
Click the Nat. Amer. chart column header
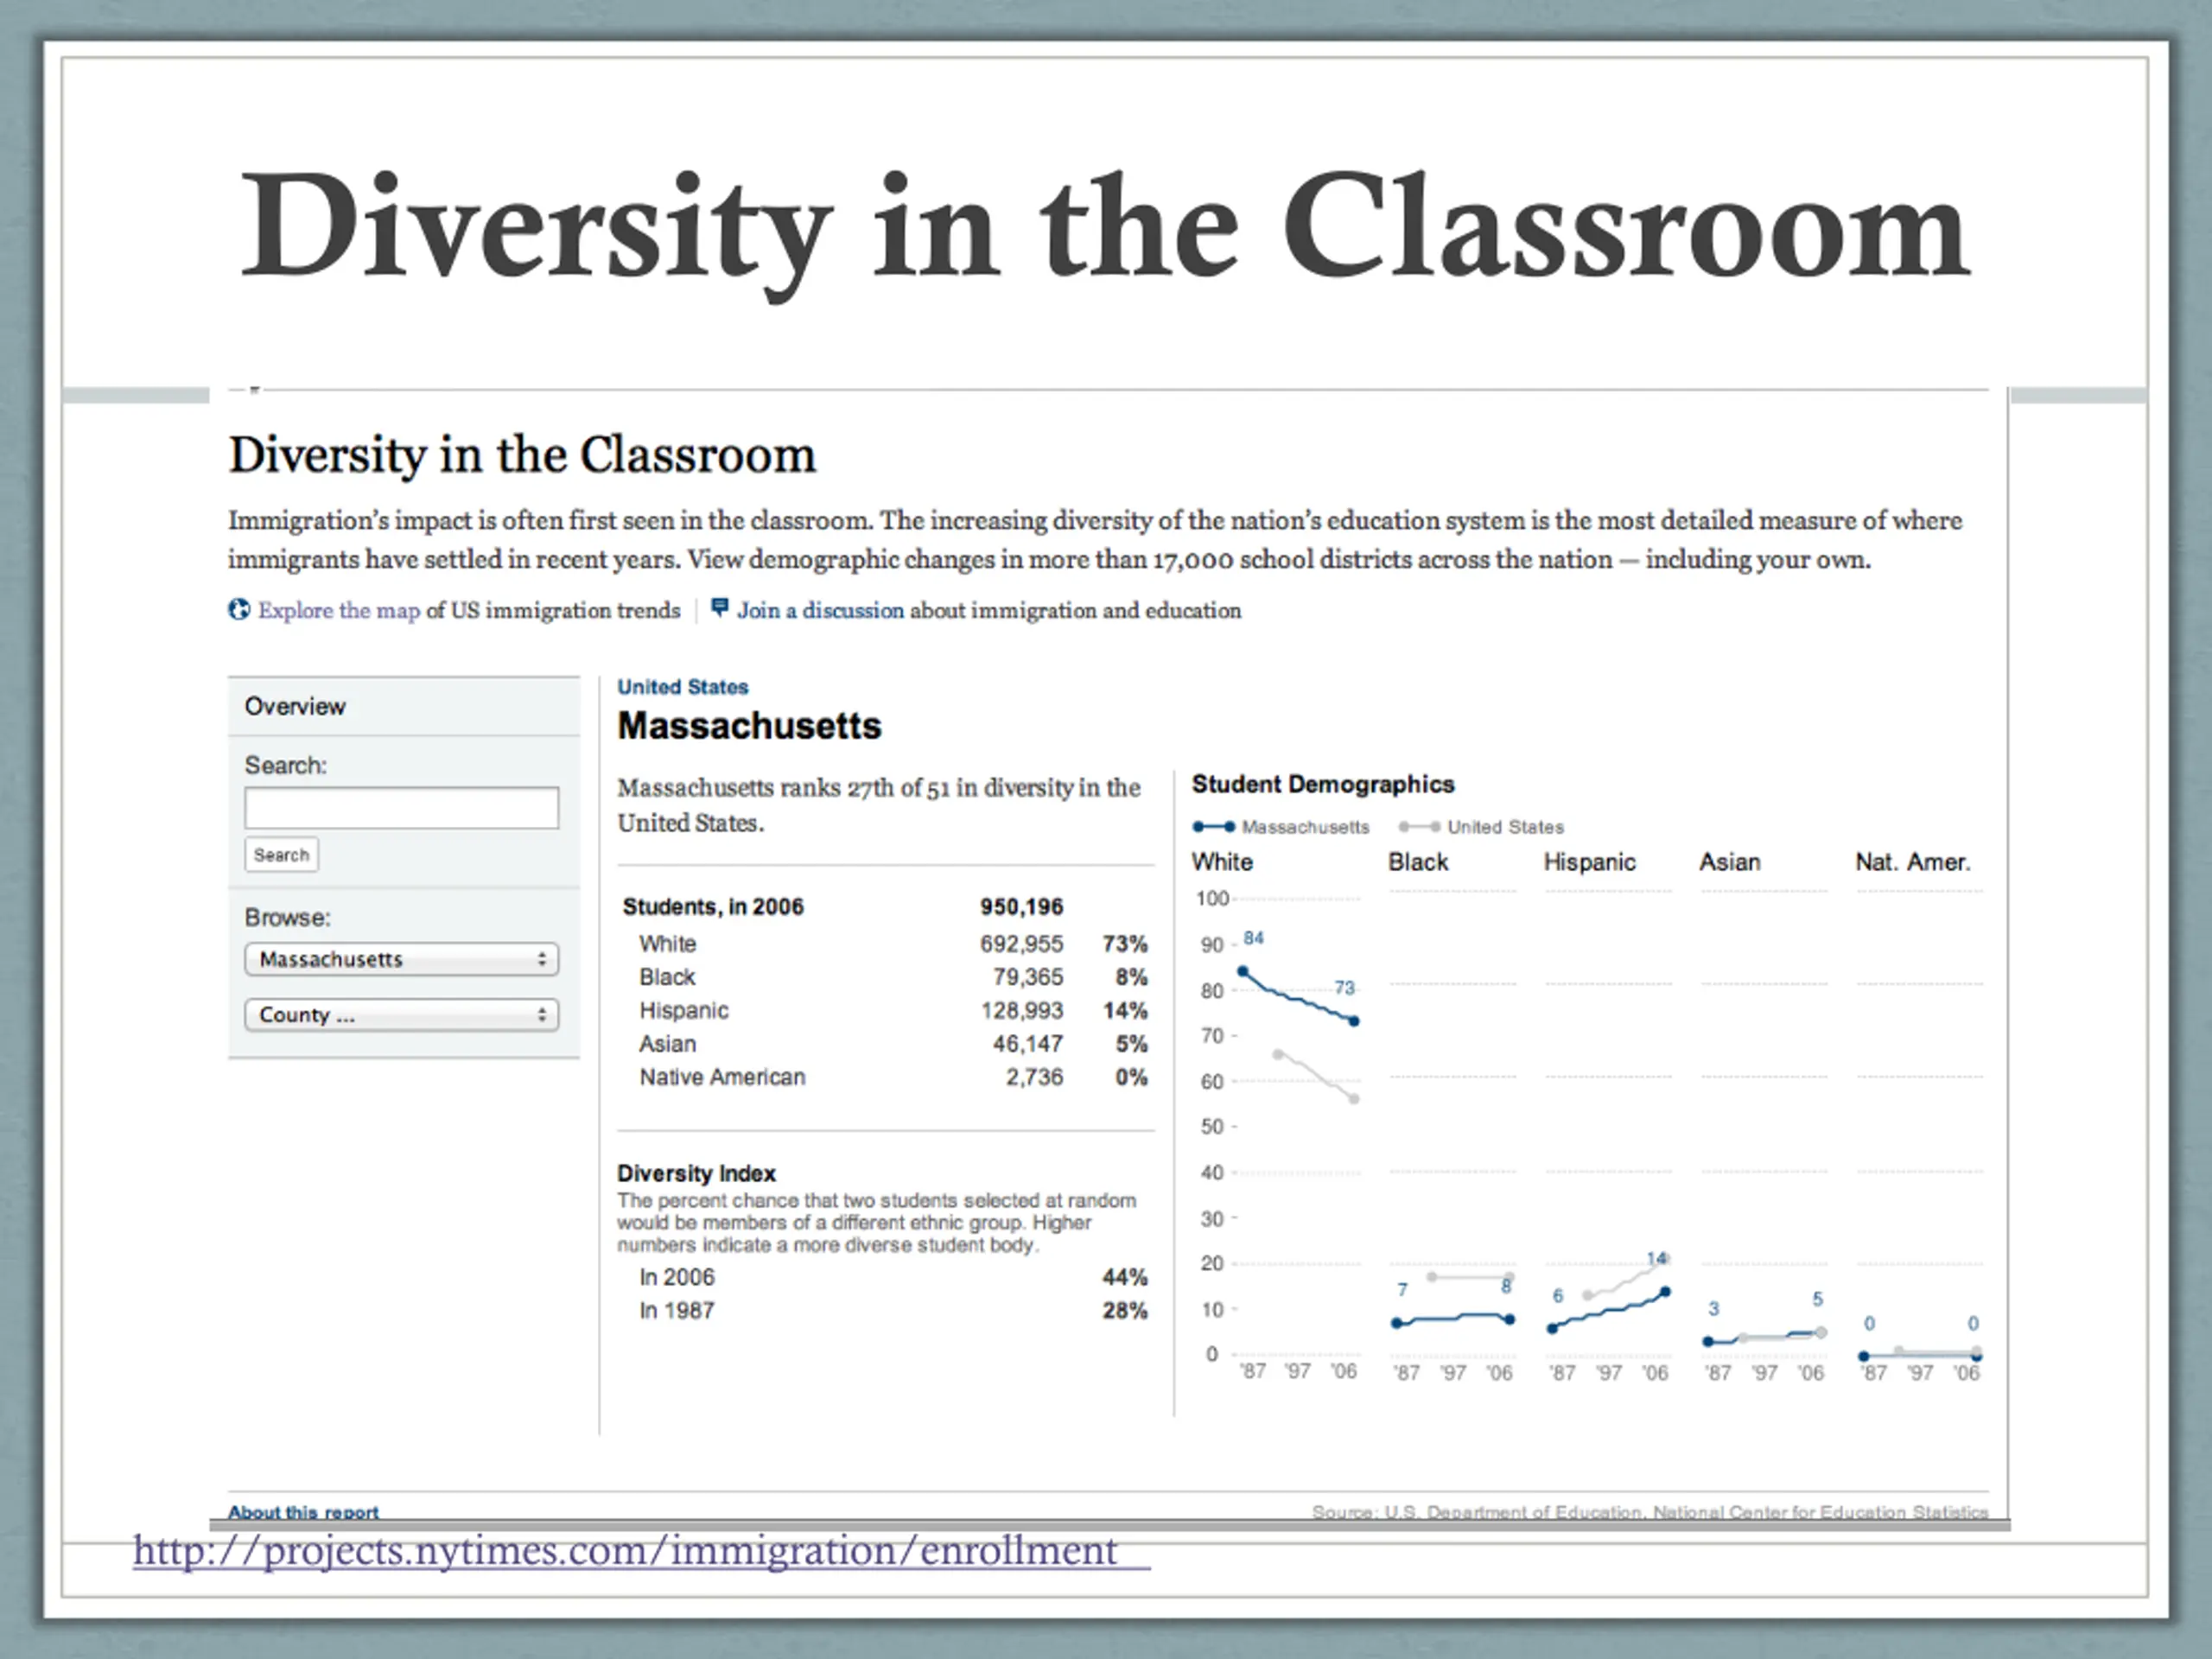[1913, 862]
